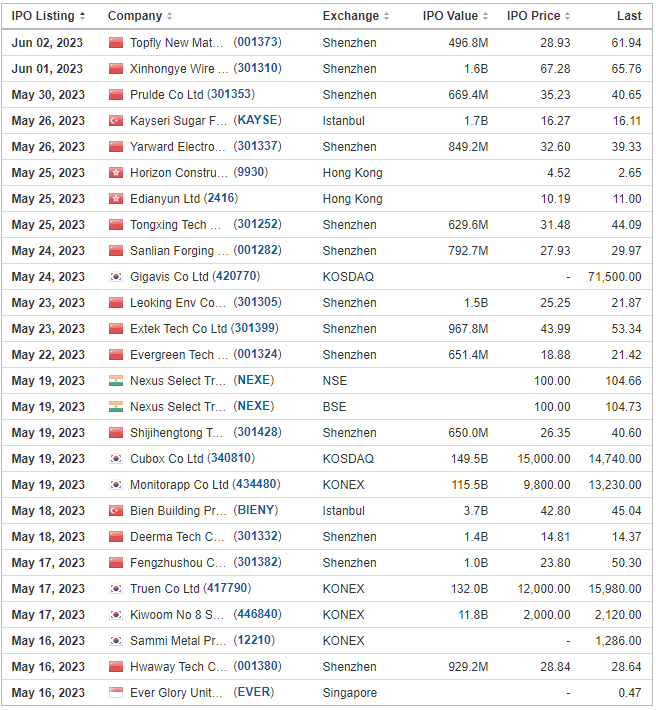Click the Last column header

(x=629, y=16)
